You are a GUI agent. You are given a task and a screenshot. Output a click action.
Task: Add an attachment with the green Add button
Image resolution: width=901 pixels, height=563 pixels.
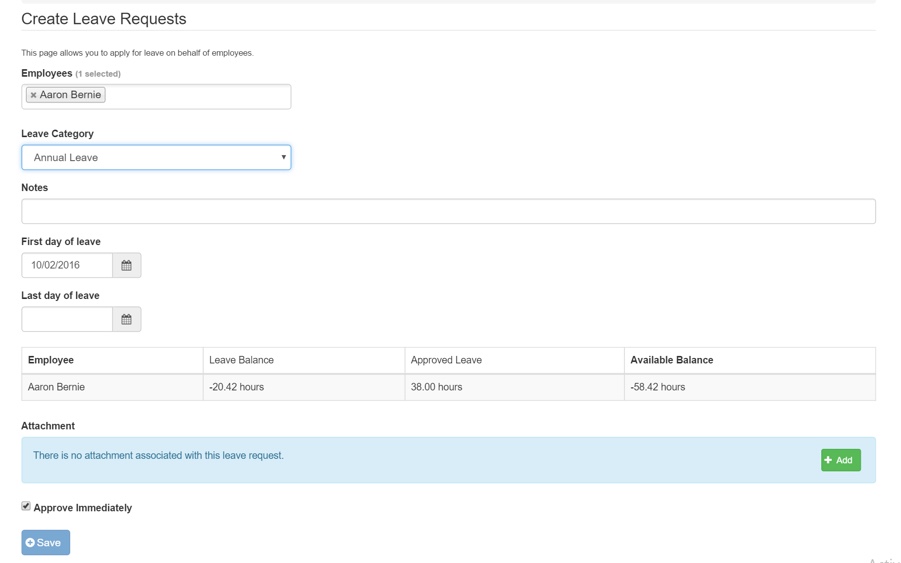click(841, 460)
